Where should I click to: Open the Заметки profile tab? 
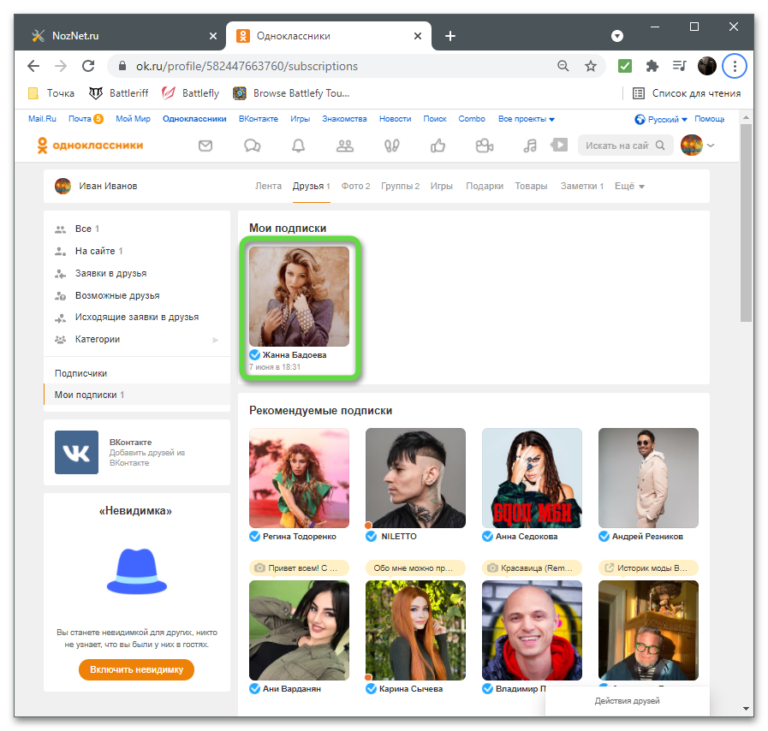pyautogui.click(x=582, y=186)
